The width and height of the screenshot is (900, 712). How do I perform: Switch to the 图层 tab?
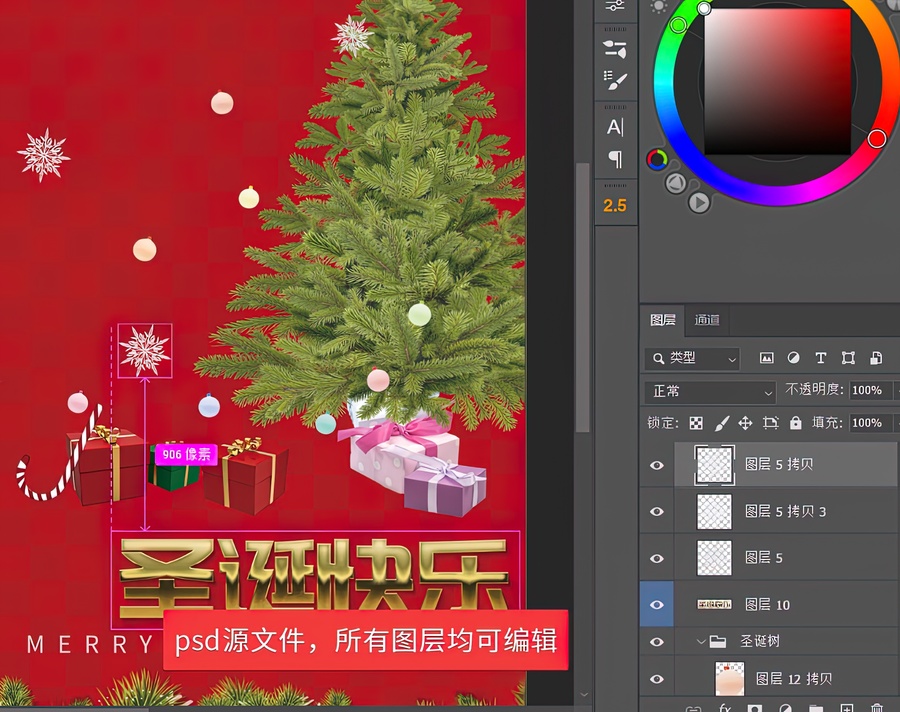pos(663,320)
